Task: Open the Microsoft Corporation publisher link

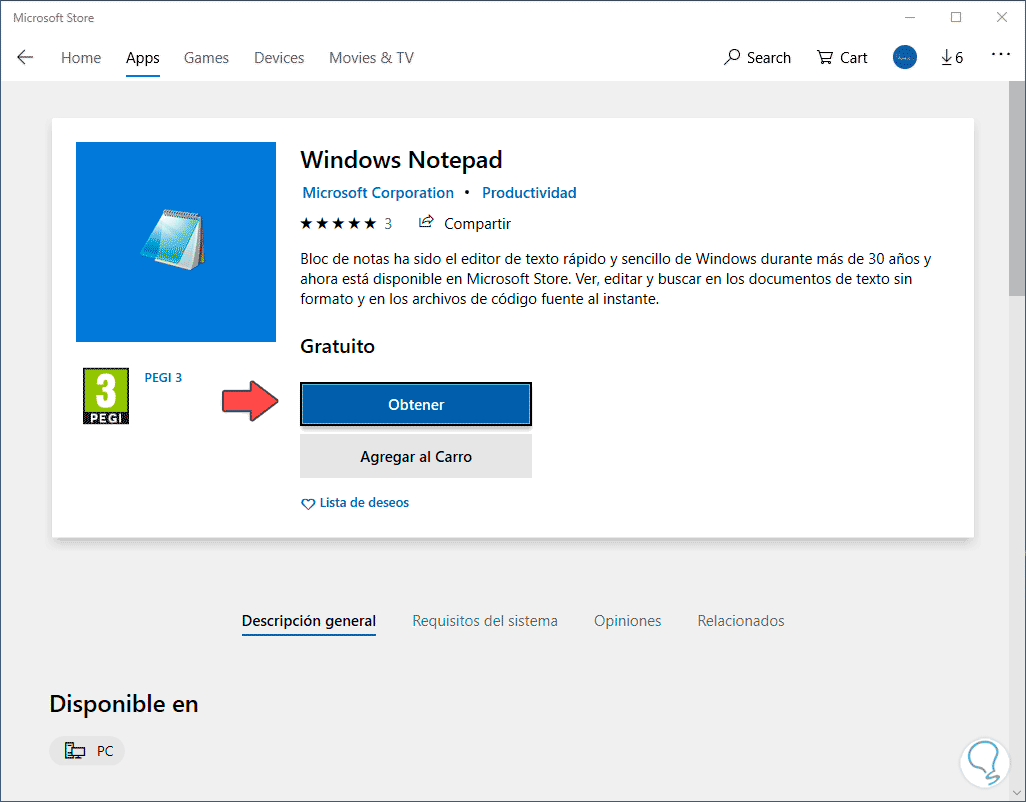Action: pos(378,193)
